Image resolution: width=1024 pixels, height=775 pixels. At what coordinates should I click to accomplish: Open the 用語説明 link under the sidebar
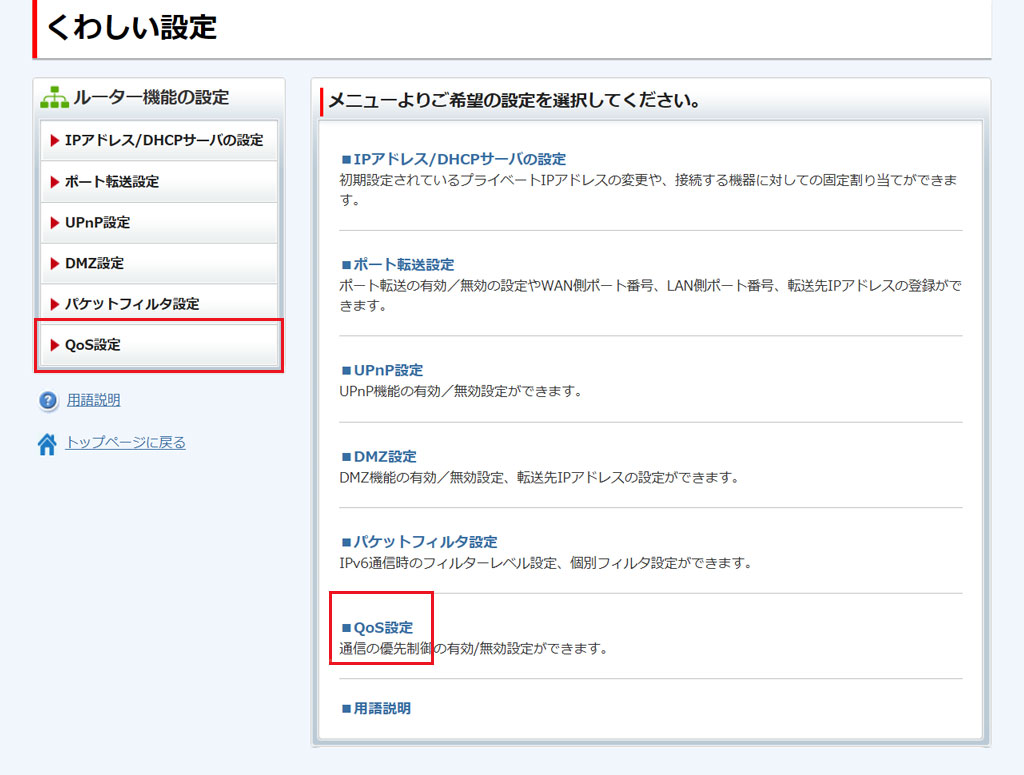(93, 401)
